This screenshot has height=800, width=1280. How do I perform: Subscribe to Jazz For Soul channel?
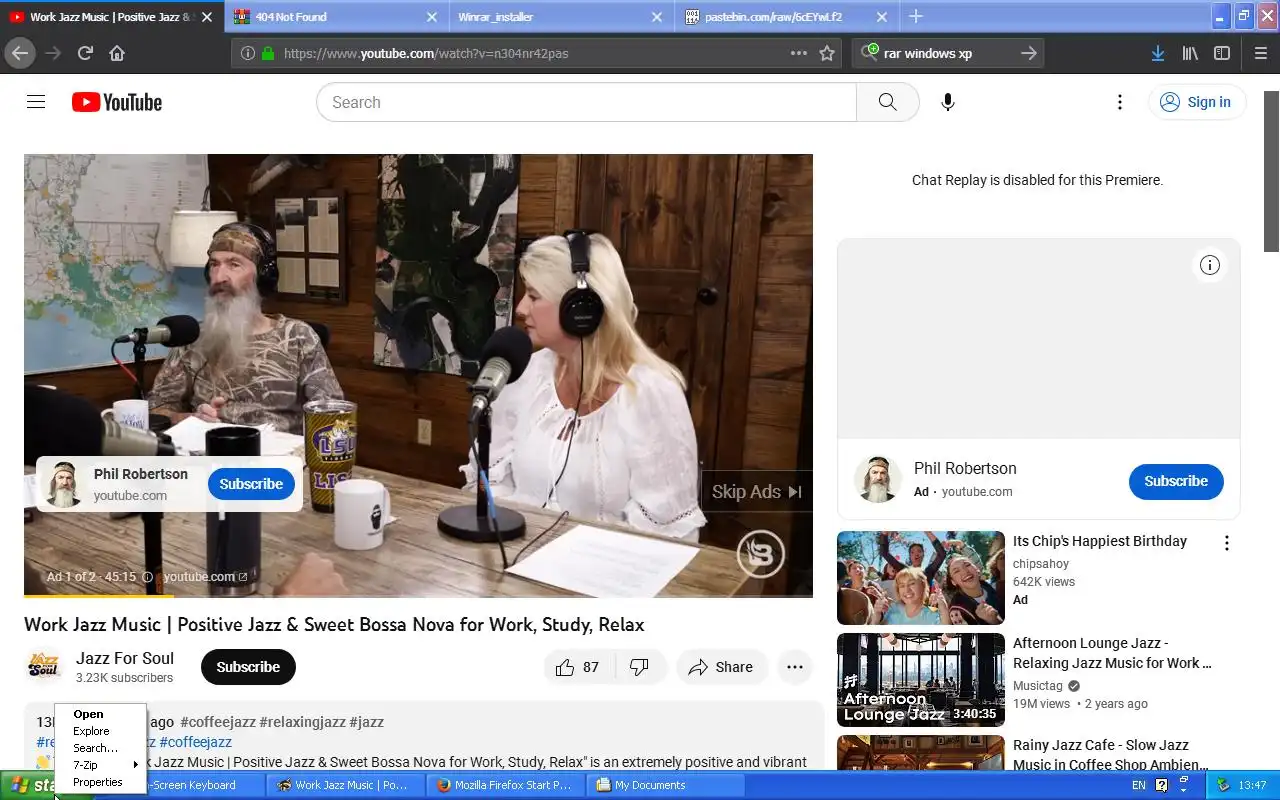coord(248,667)
